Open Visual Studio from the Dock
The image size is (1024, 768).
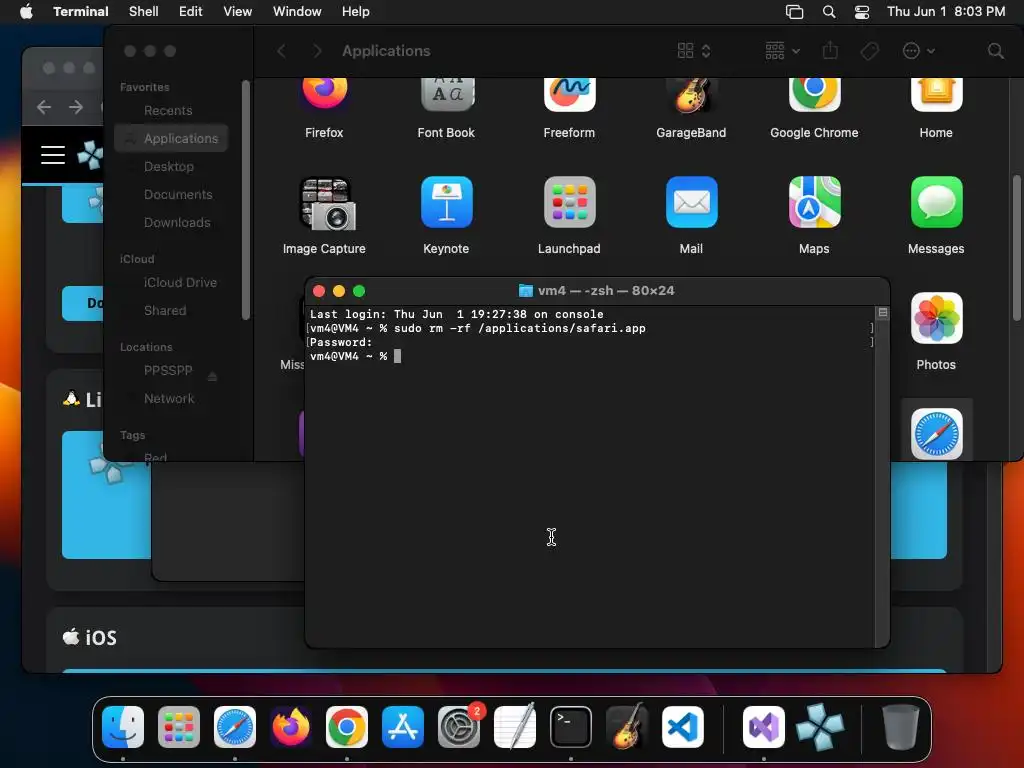(763, 726)
